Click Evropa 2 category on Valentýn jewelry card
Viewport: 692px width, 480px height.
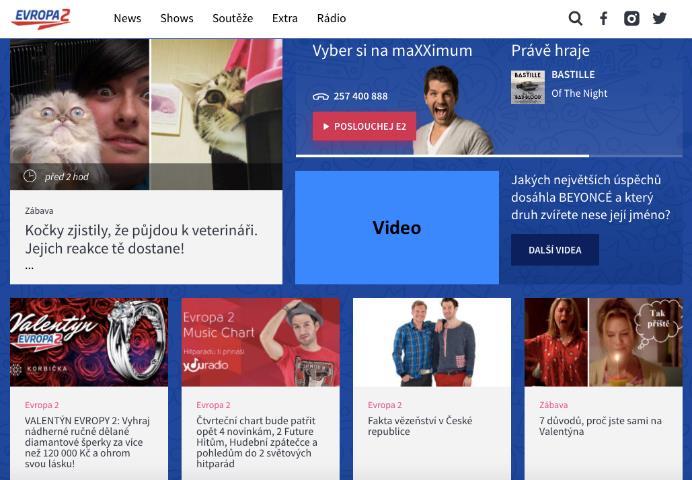(x=42, y=405)
